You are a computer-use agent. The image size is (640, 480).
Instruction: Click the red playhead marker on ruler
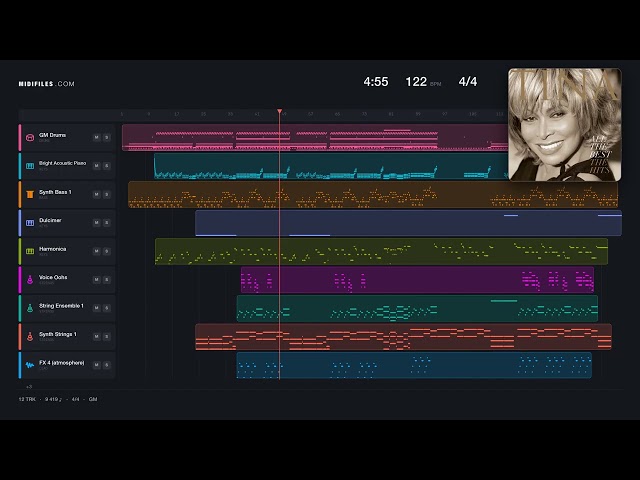pyautogui.click(x=280, y=111)
